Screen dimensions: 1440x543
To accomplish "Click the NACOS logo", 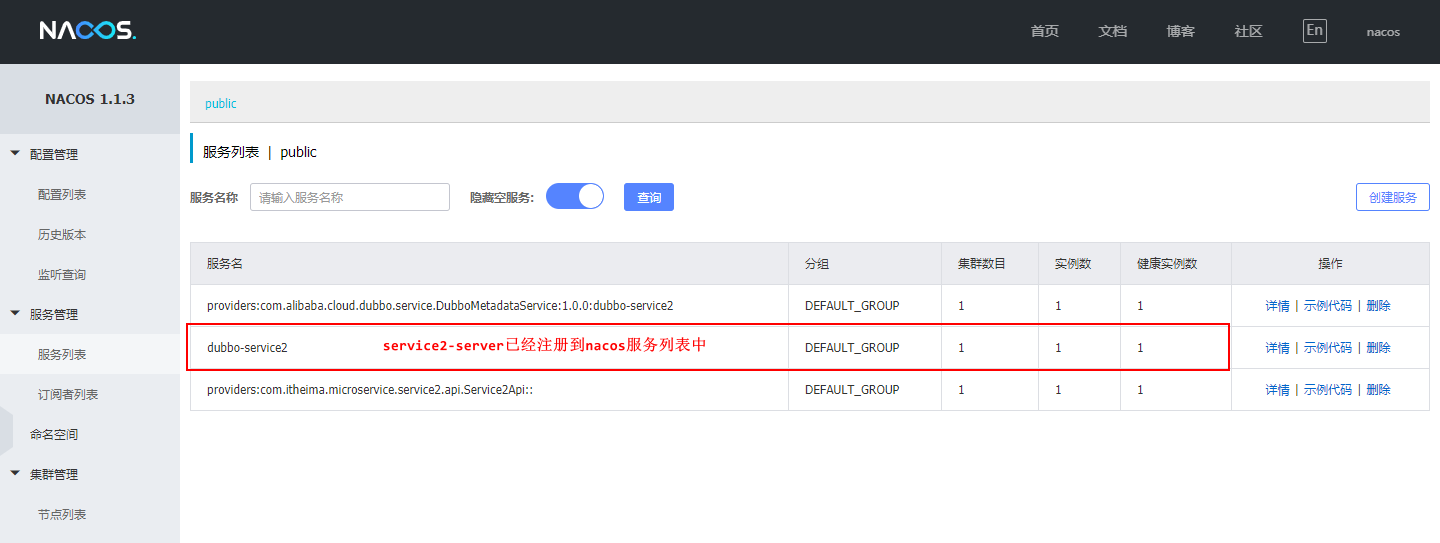I will pyautogui.click(x=88, y=31).
